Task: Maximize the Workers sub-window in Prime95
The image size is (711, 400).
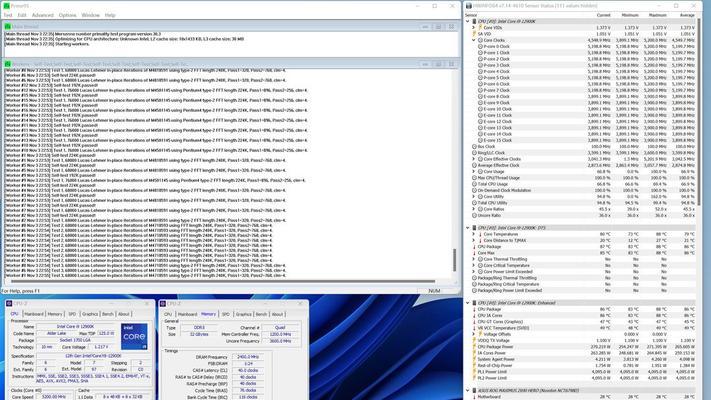Action: click(x=438, y=64)
